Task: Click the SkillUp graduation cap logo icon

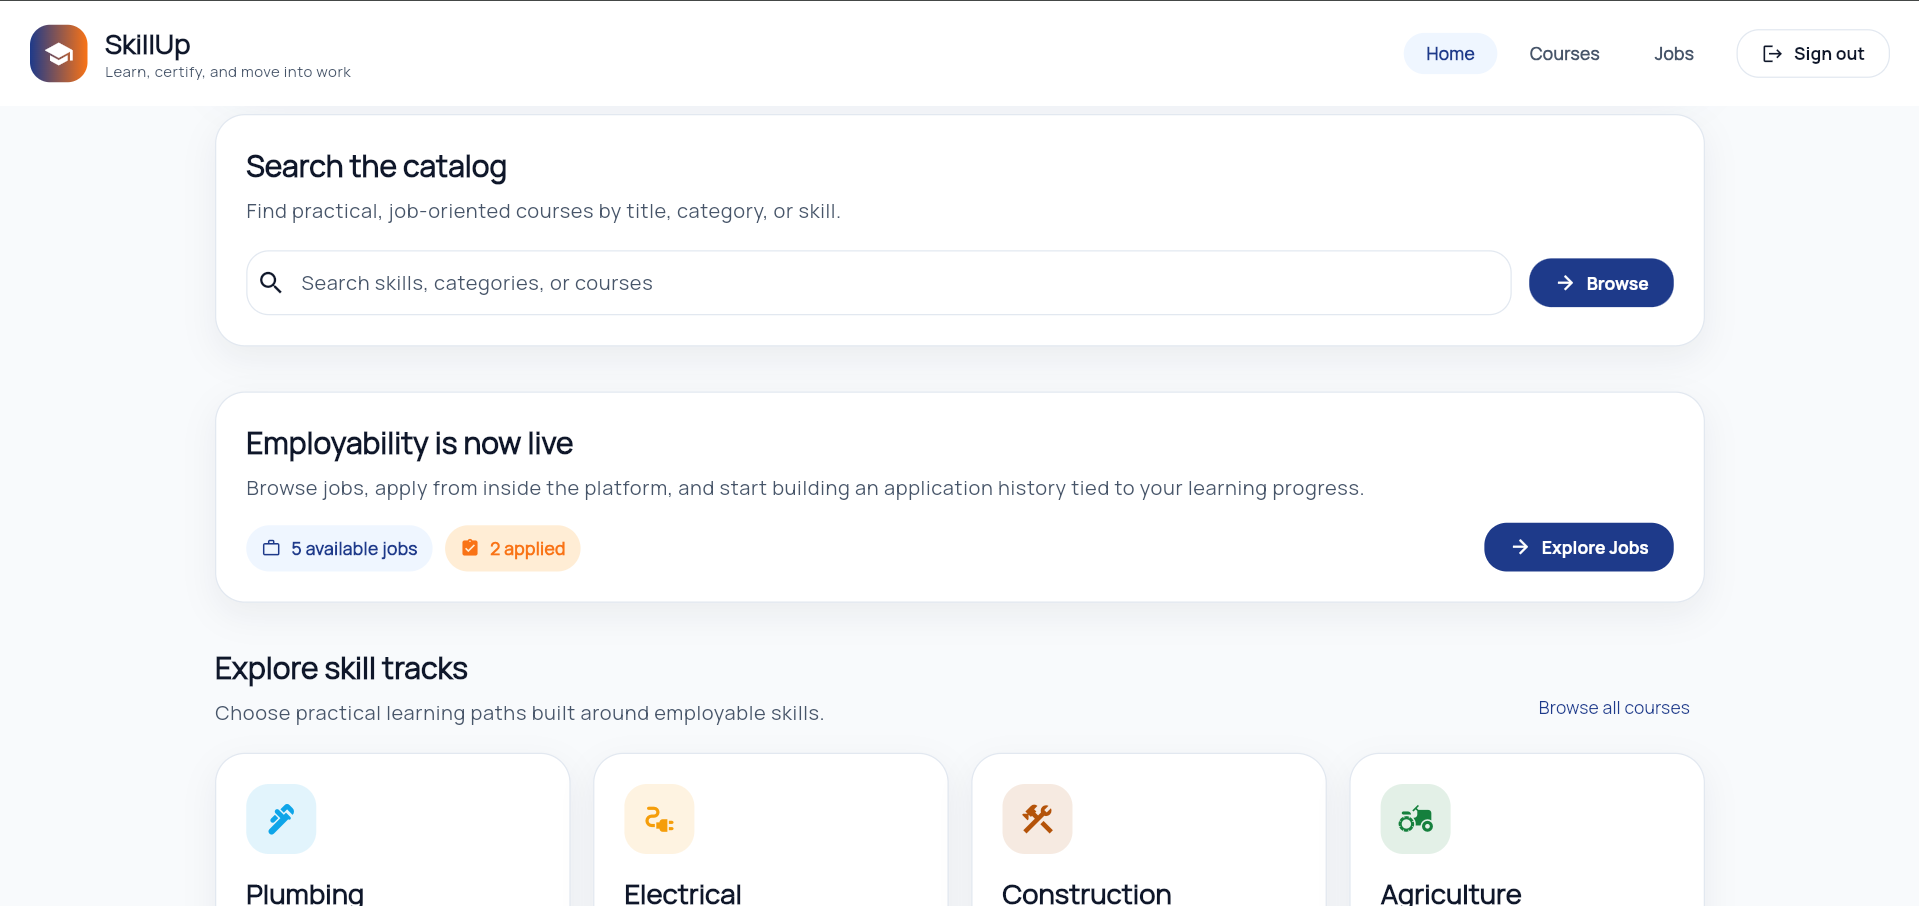Action: coord(57,52)
